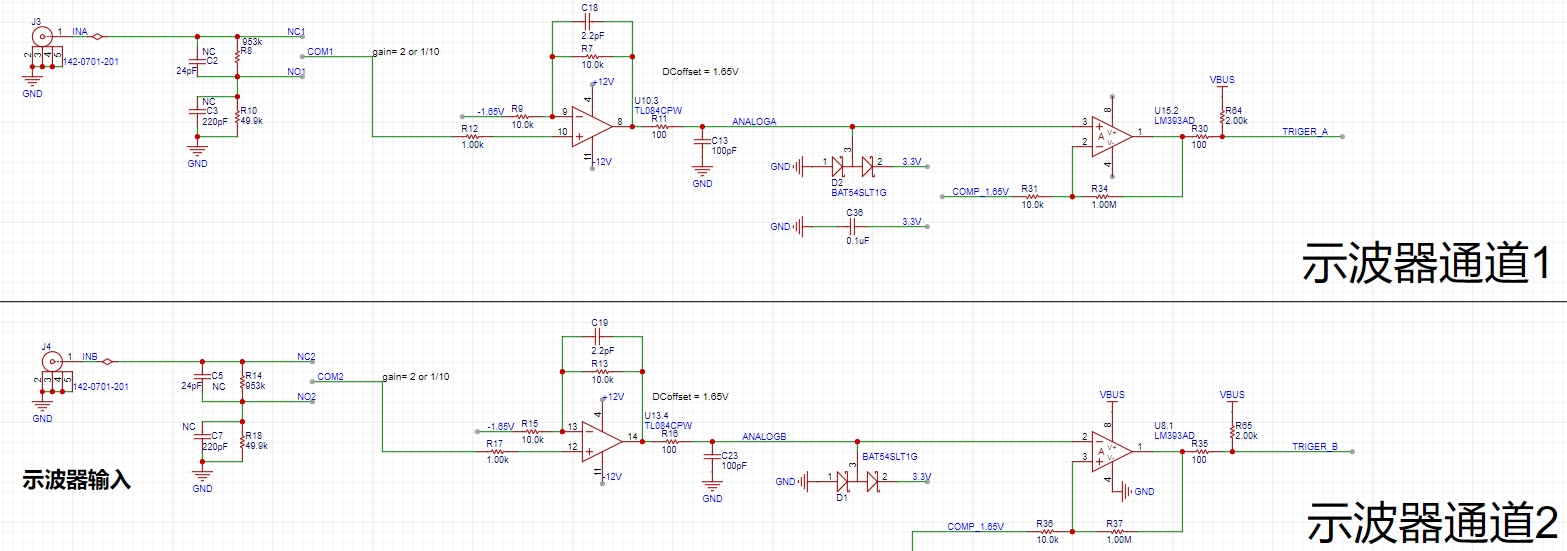Viewport: 1567px width, 551px height.
Task: Click the 示波器通道1 title text
Action: [x=1428, y=265]
